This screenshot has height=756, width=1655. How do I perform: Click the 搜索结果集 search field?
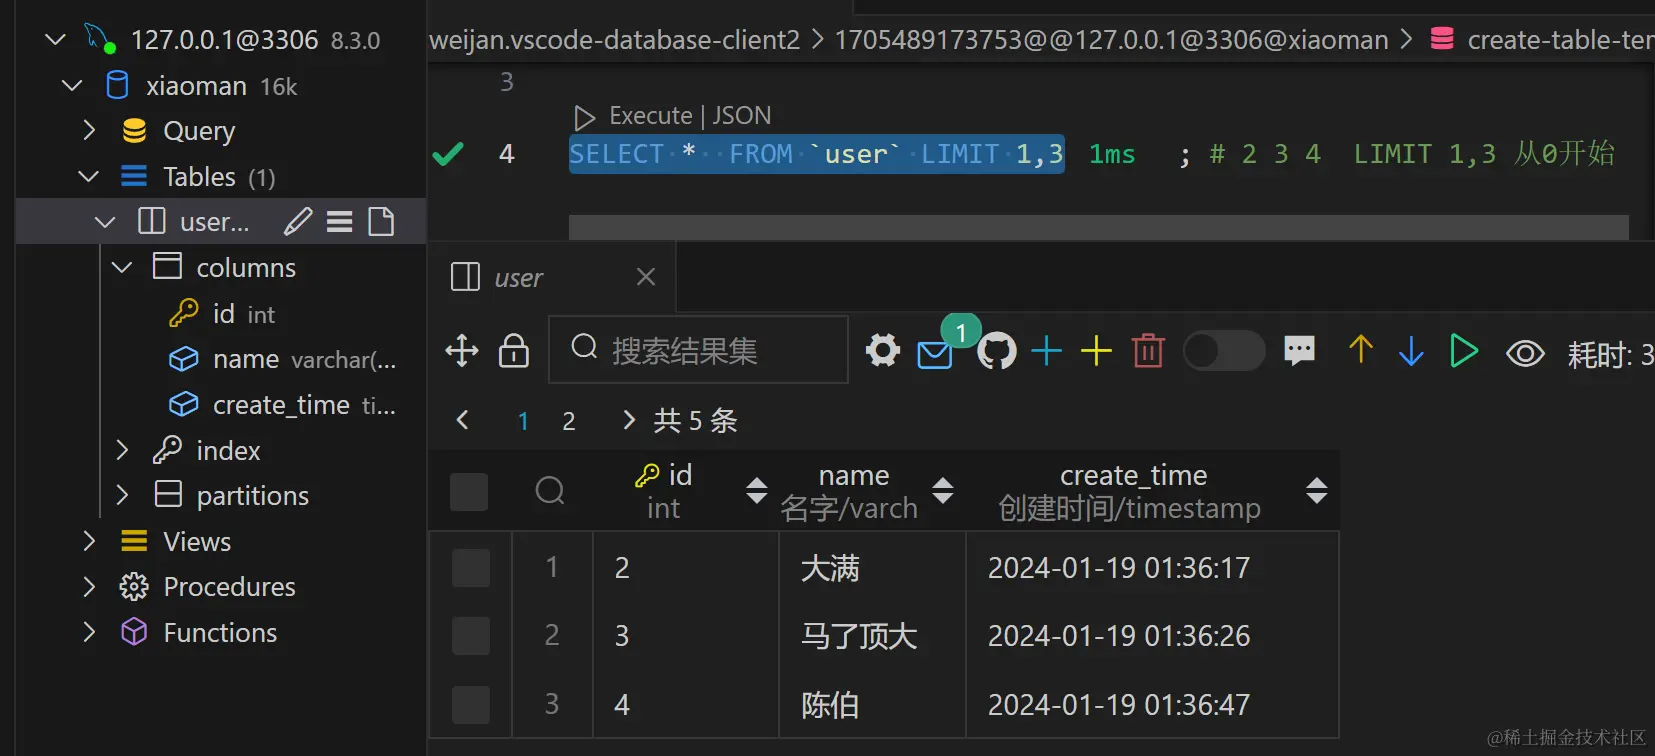tap(698, 349)
